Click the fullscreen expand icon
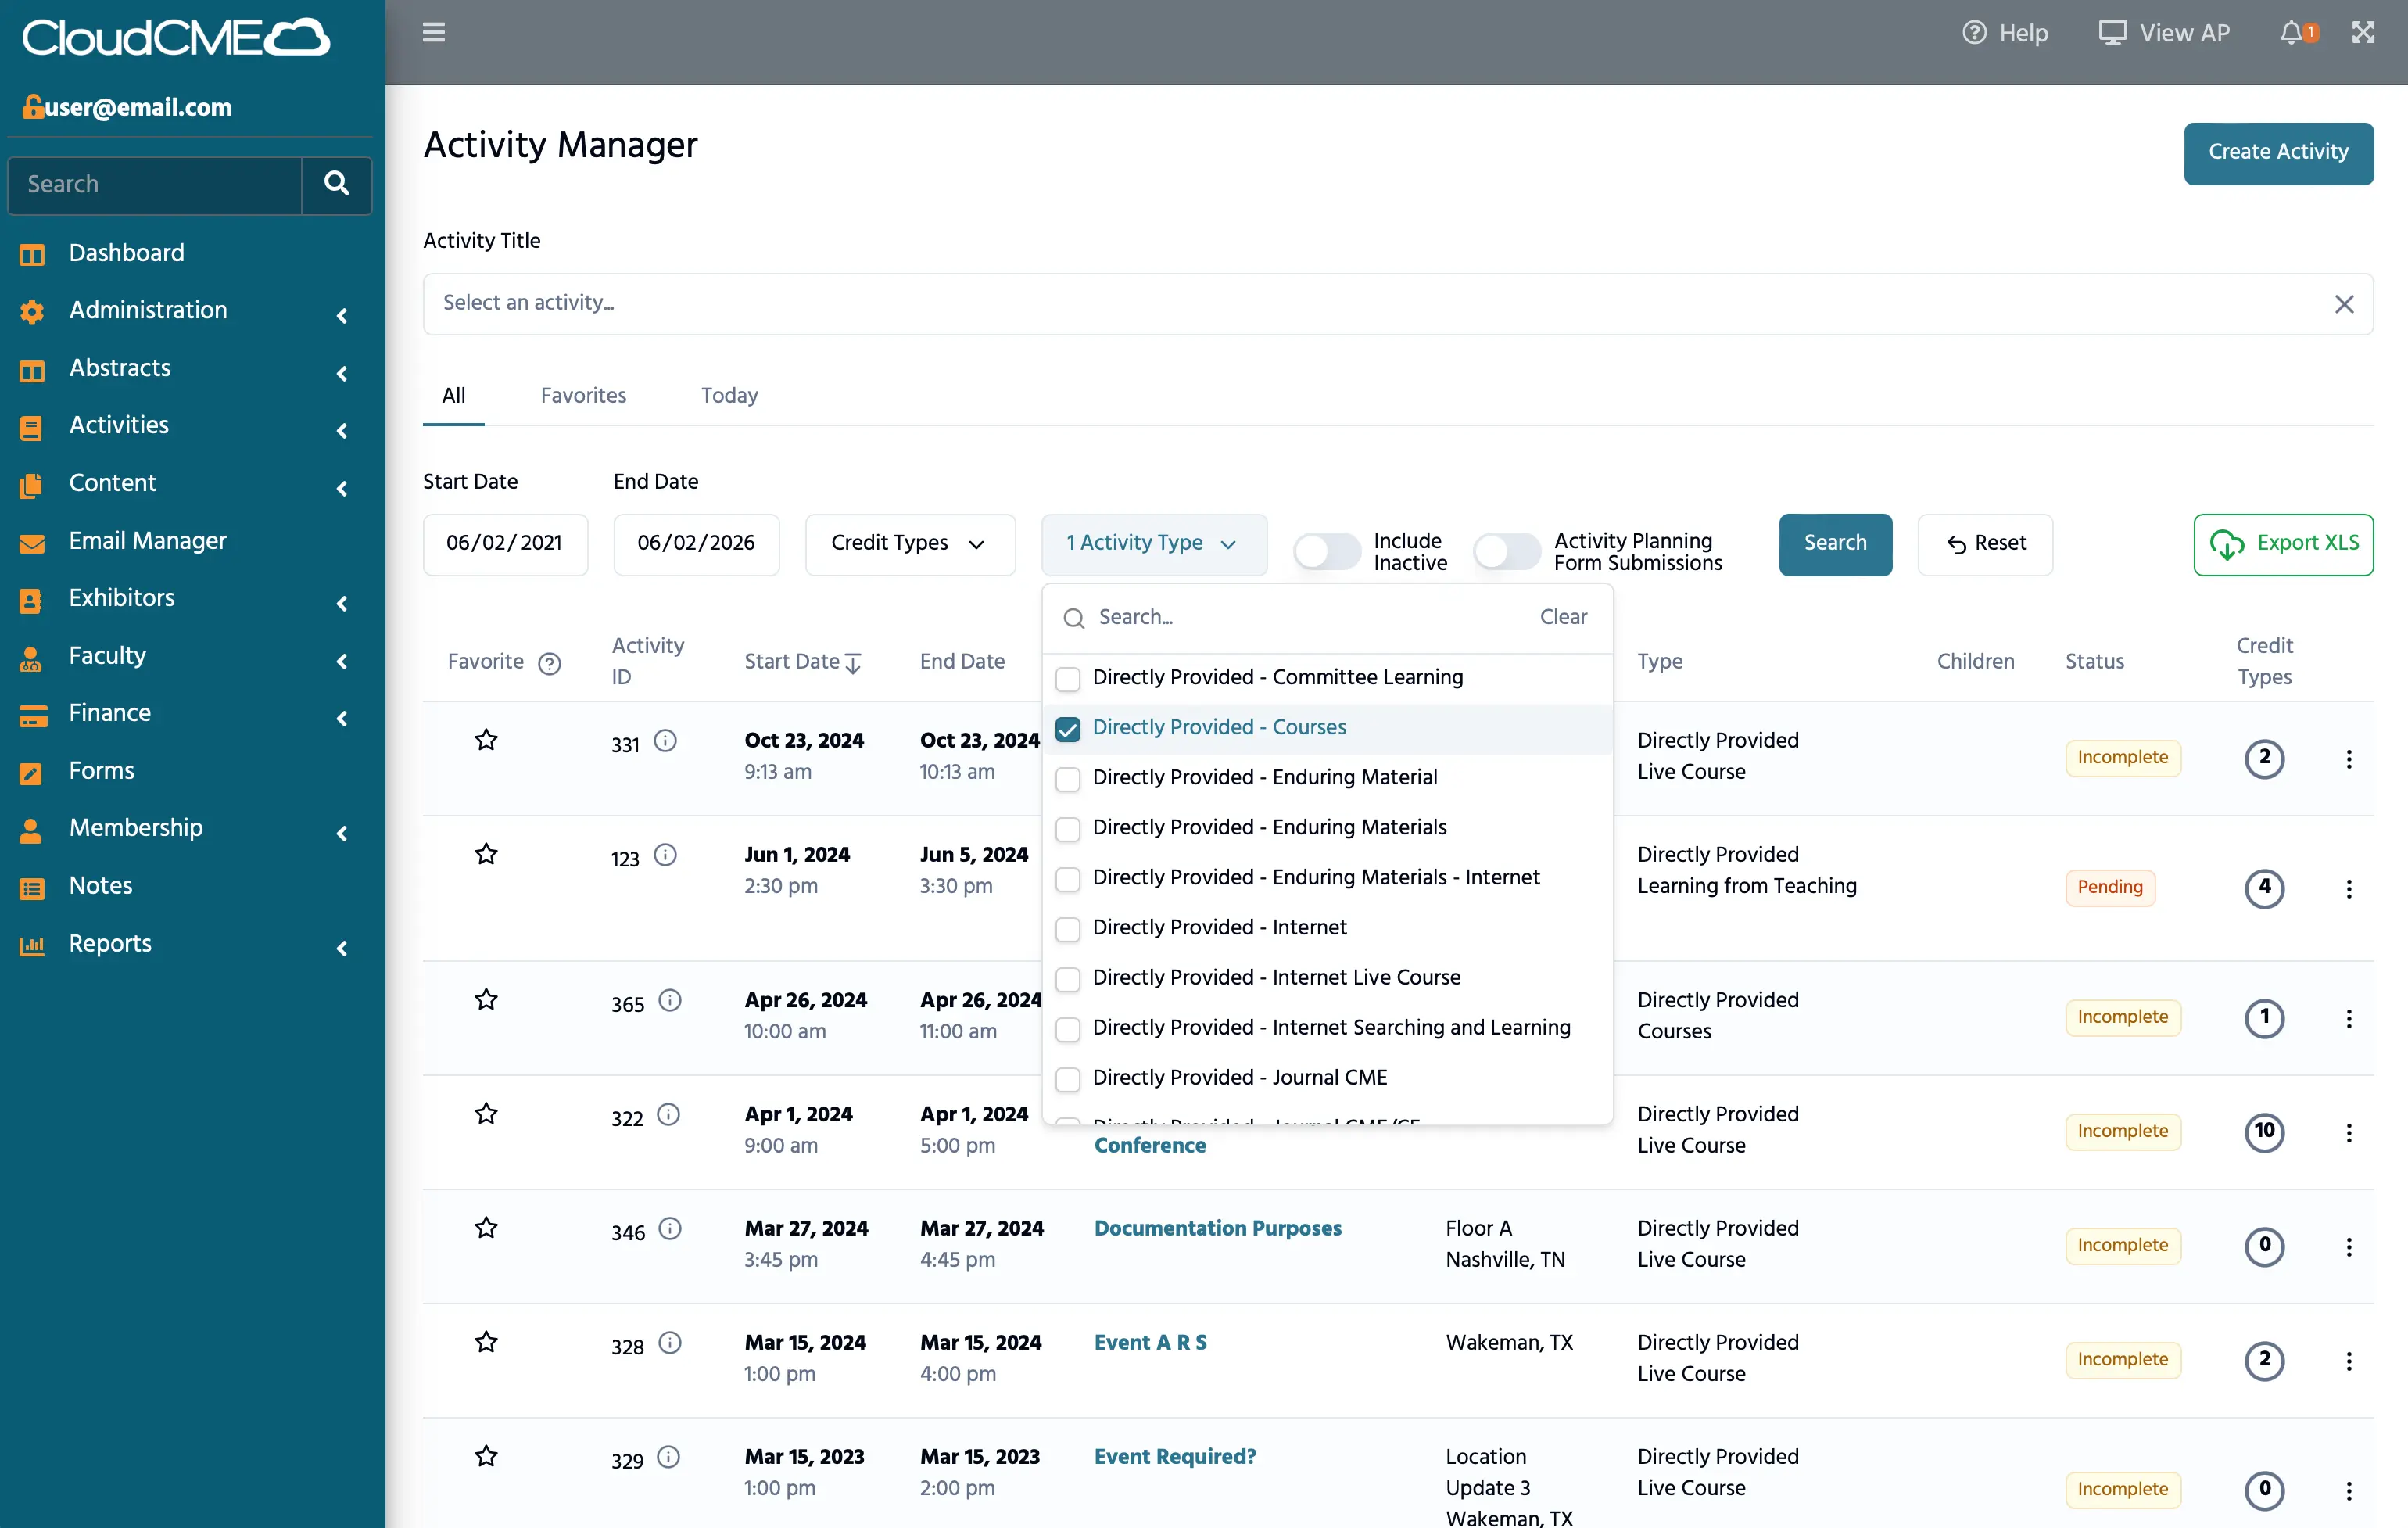Screen dimensions: 2408x1528 click(x=2363, y=33)
